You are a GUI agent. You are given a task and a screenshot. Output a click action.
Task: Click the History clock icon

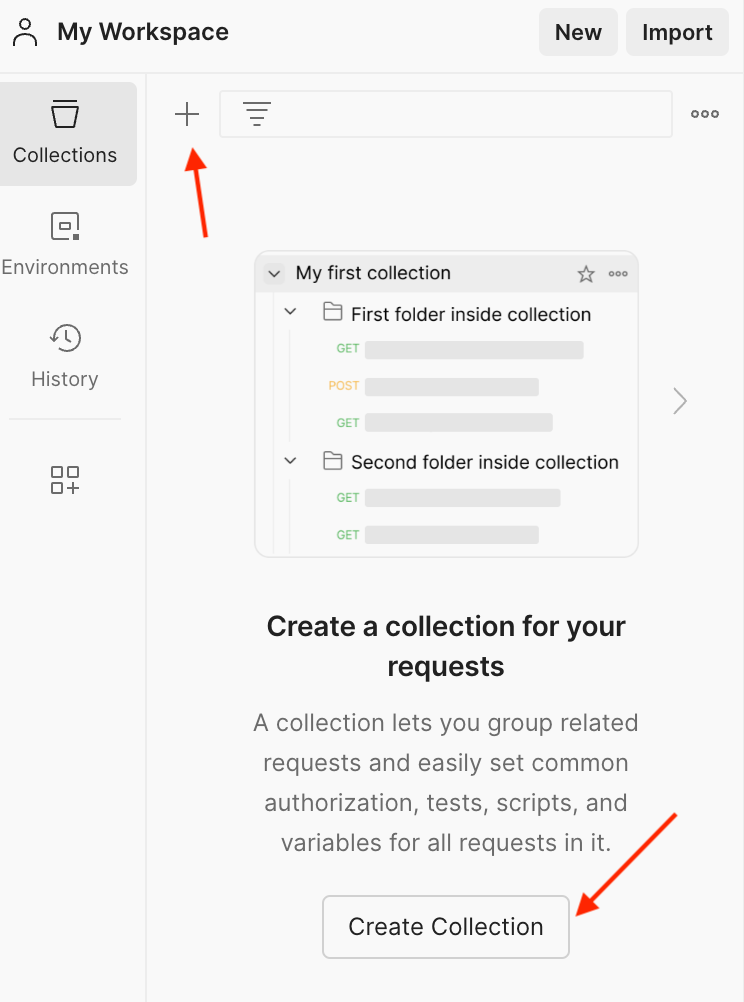pyautogui.click(x=65, y=338)
